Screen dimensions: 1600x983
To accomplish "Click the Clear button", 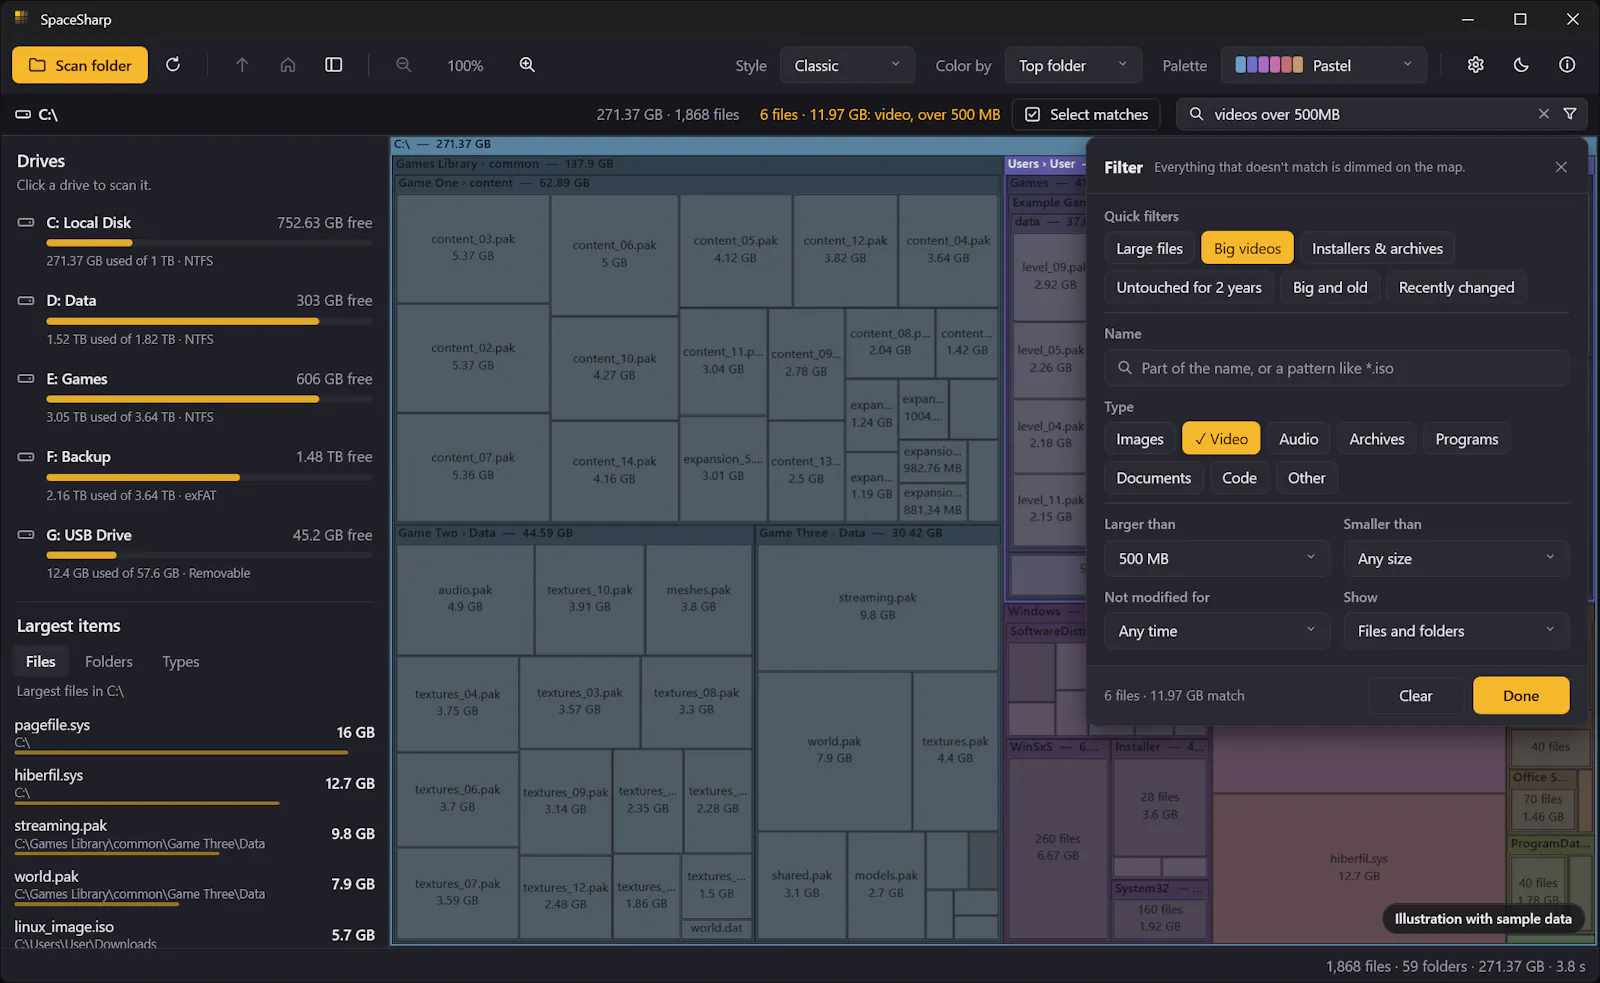I will (x=1415, y=696).
